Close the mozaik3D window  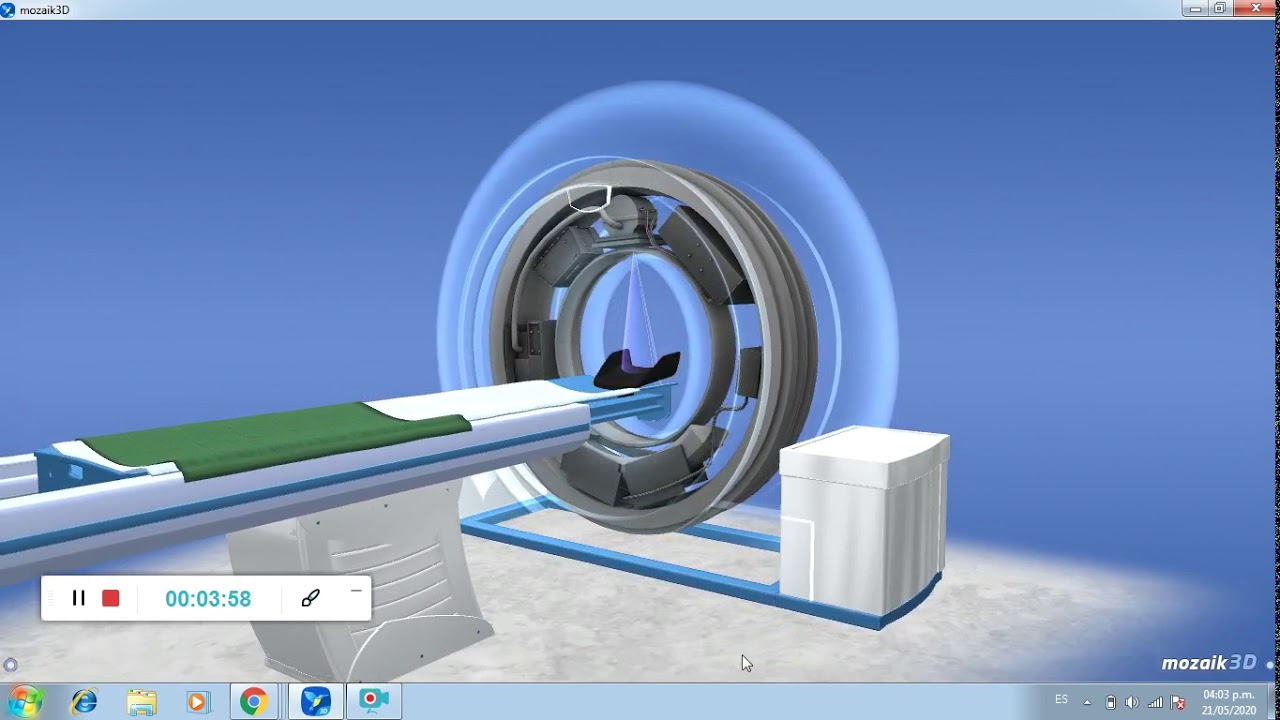[x=1256, y=8]
